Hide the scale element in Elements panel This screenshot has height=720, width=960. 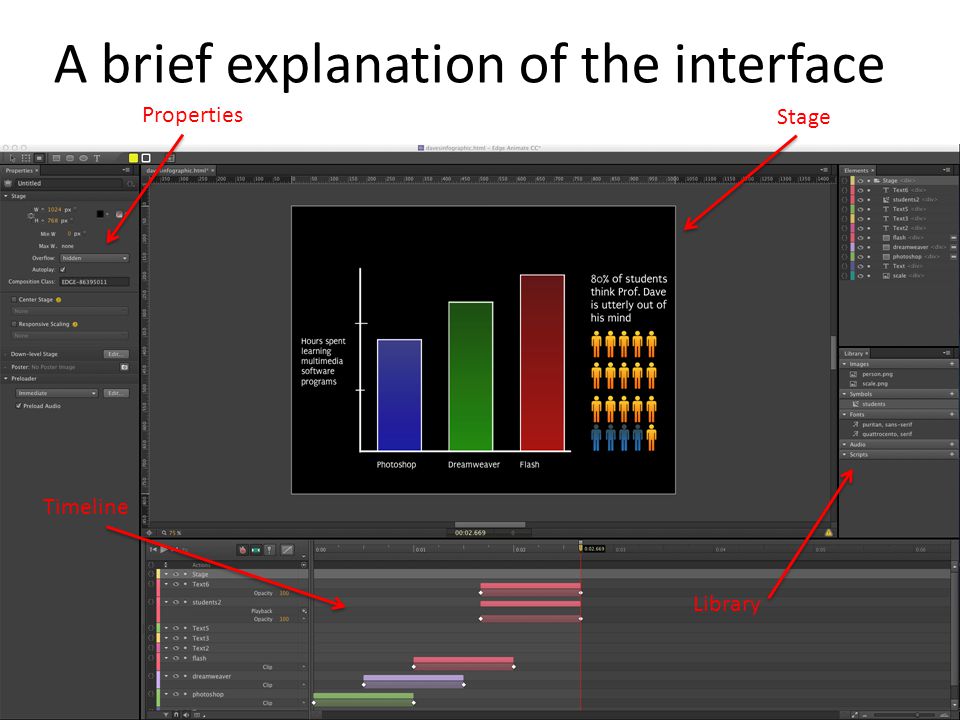(x=860, y=276)
